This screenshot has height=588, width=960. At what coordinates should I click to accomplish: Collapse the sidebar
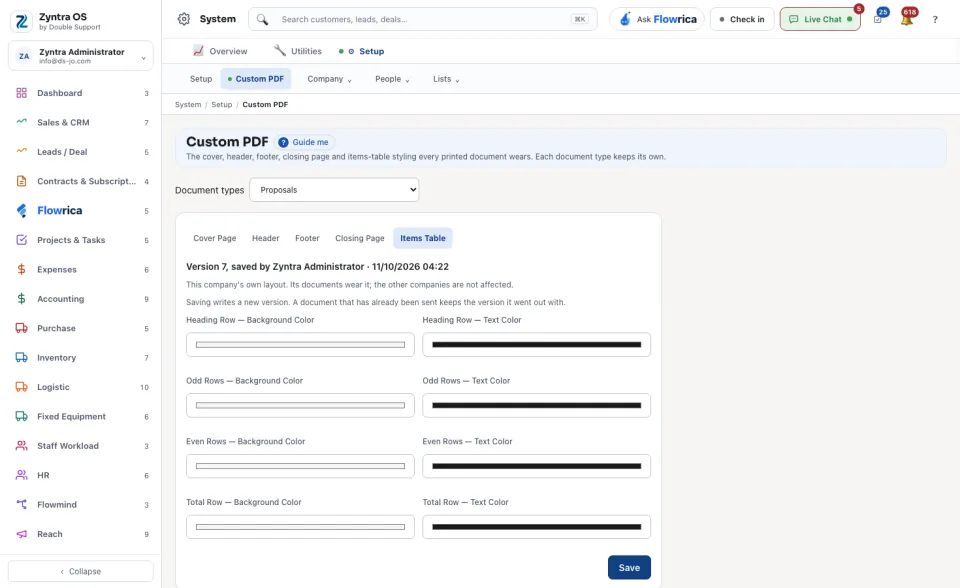(x=81, y=571)
